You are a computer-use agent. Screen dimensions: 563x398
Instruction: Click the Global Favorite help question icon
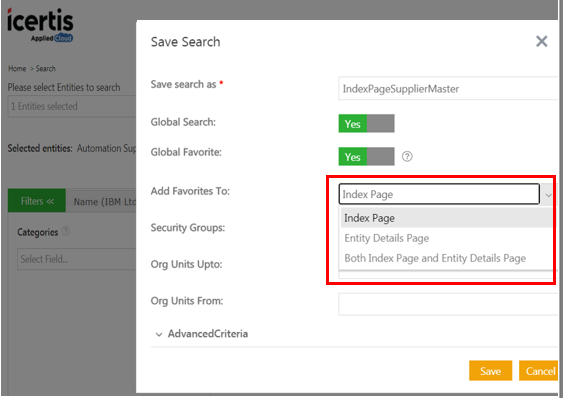click(x=407, y=157)
